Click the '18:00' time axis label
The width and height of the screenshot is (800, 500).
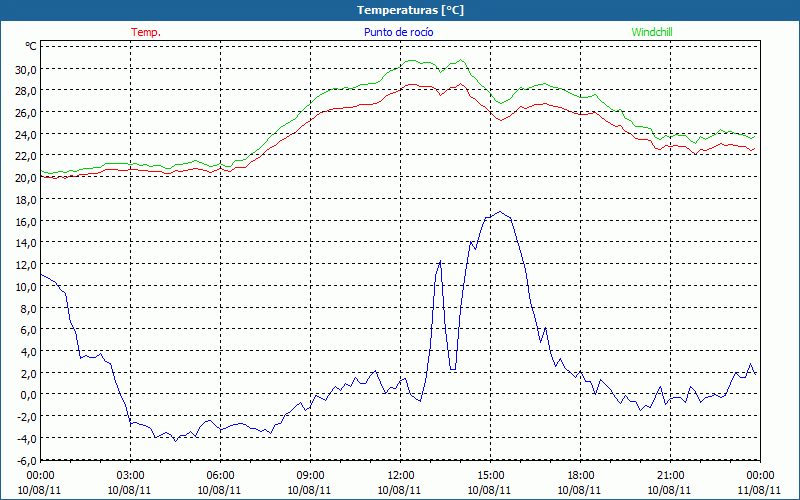pyautogui.click(x=581, y=476)
